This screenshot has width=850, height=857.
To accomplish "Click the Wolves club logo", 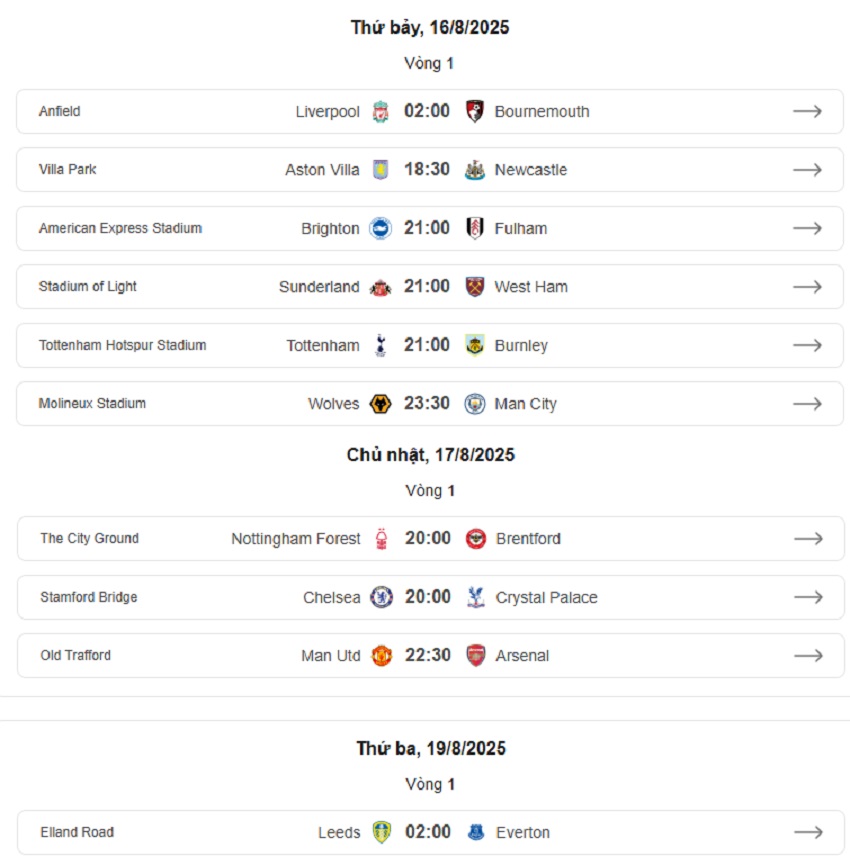I will coord(380,404).
